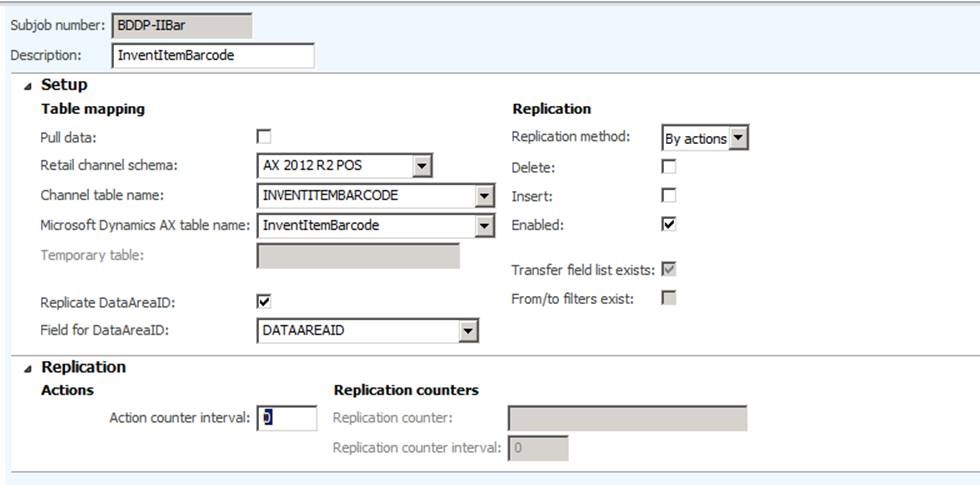Uncheck the Replicate DataAreaID checkbox

264,300
